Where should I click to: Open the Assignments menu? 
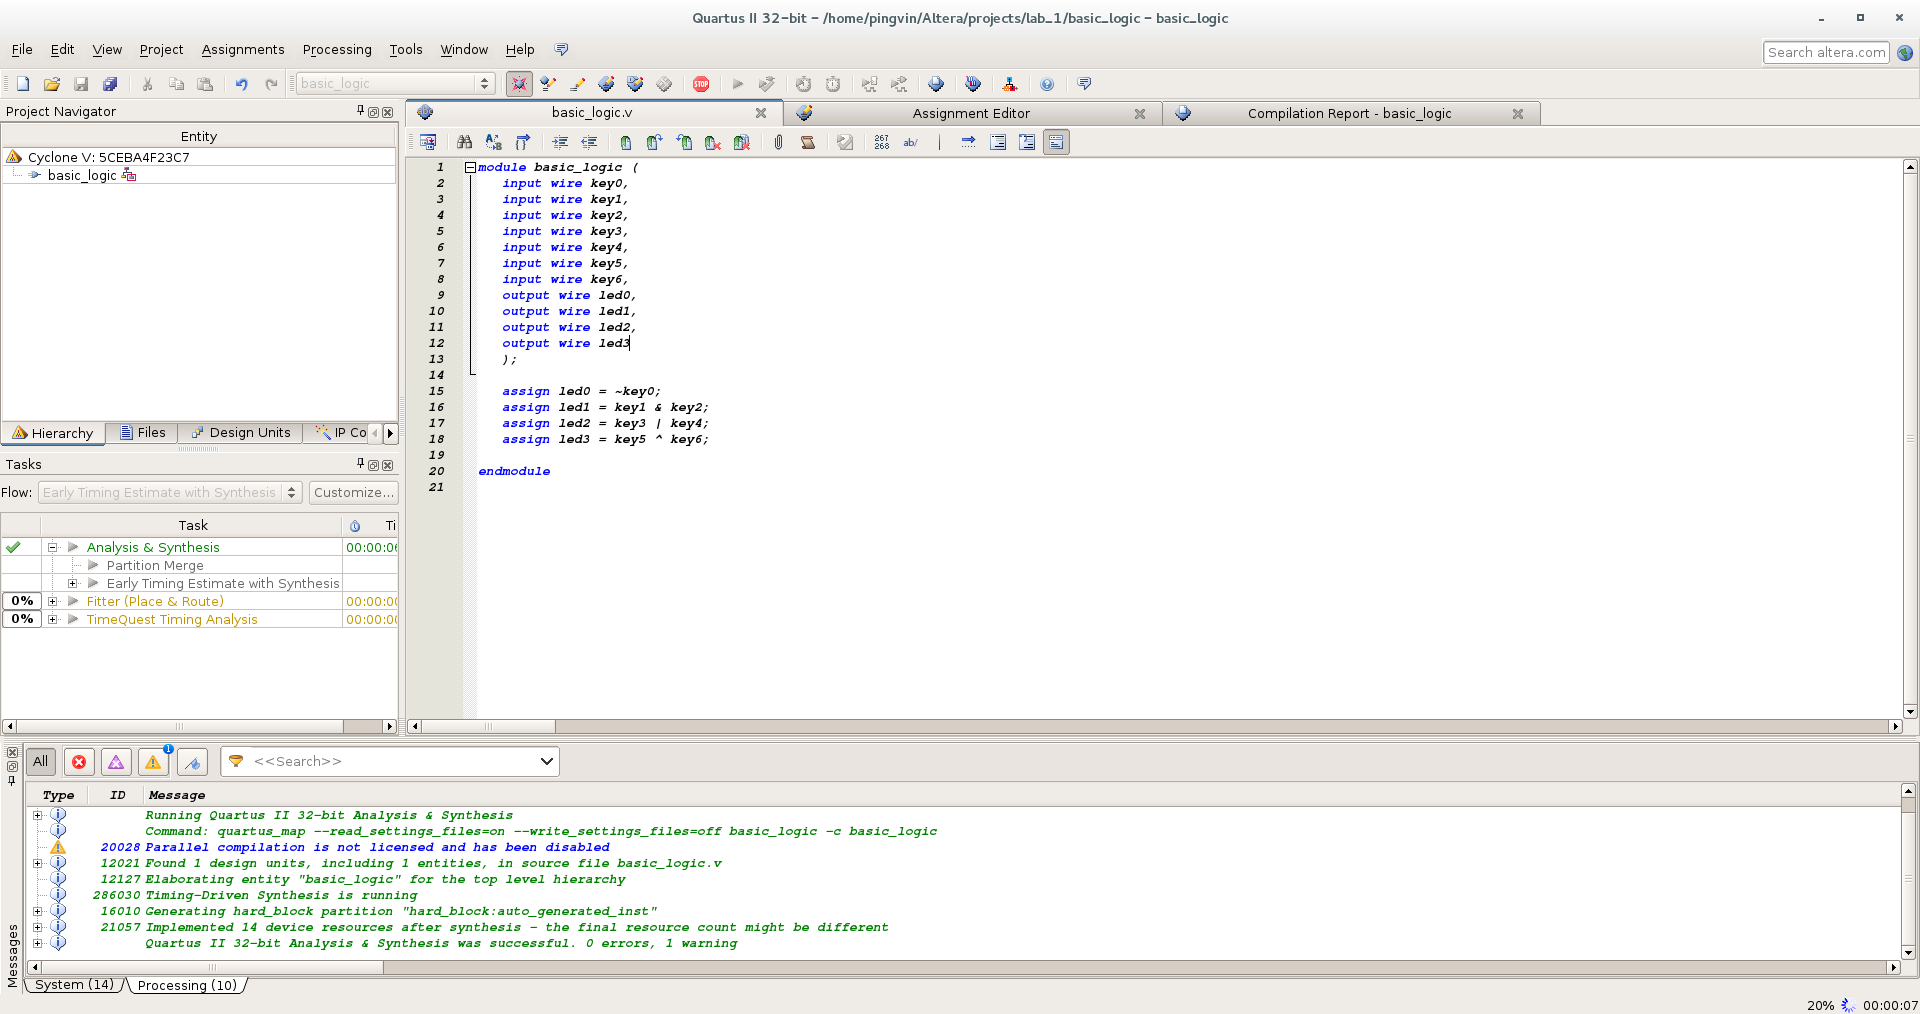[243, 49]
